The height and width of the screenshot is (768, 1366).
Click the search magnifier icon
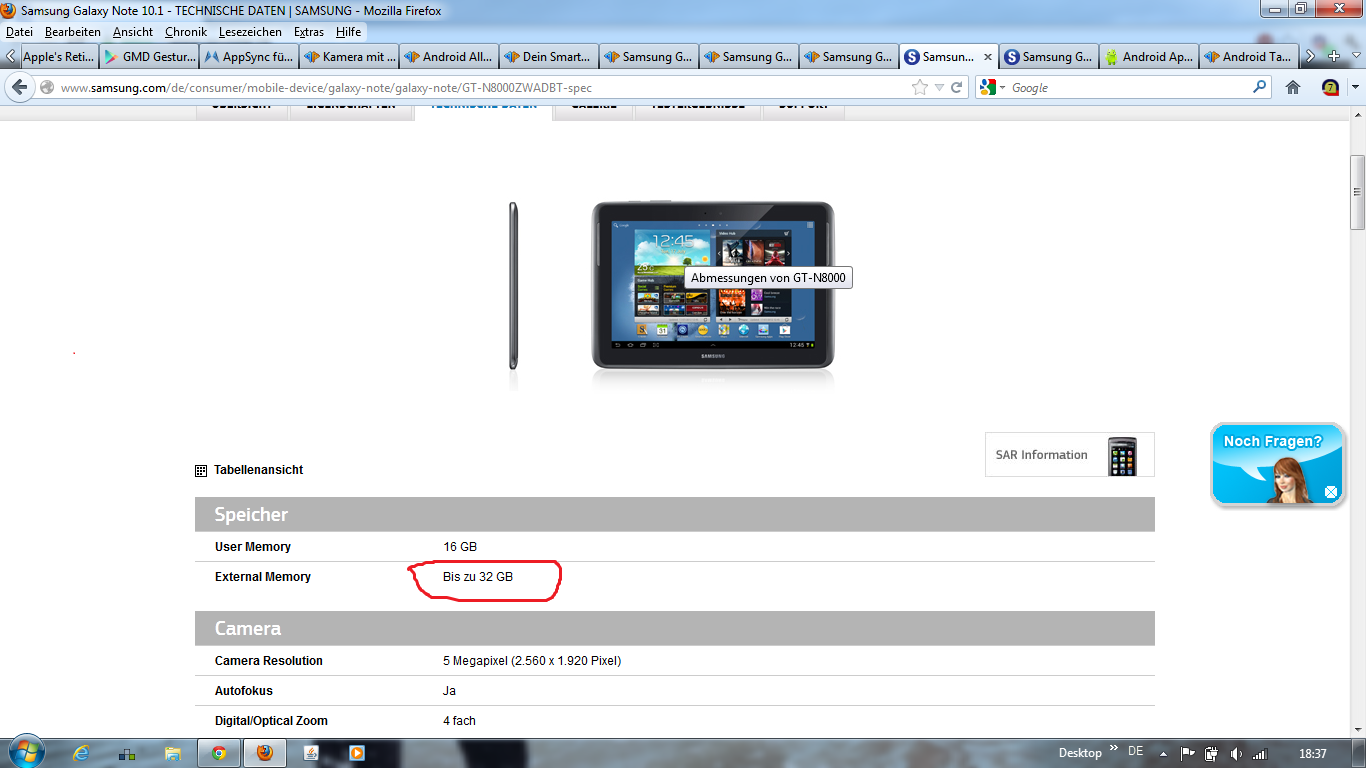pos(1259,88)
